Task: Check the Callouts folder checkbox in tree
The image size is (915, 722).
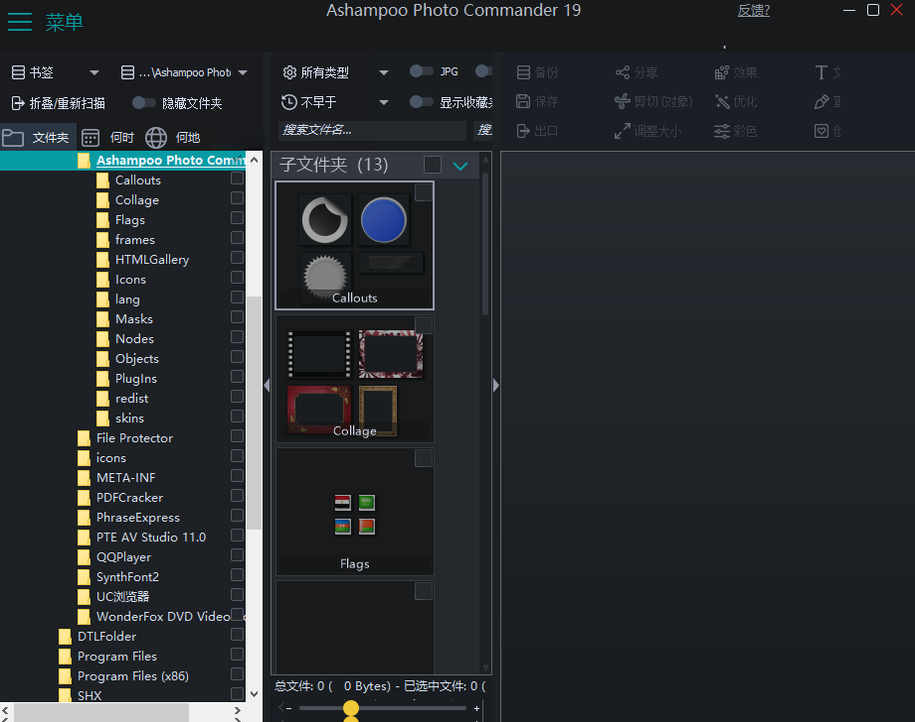Action: 237,178
